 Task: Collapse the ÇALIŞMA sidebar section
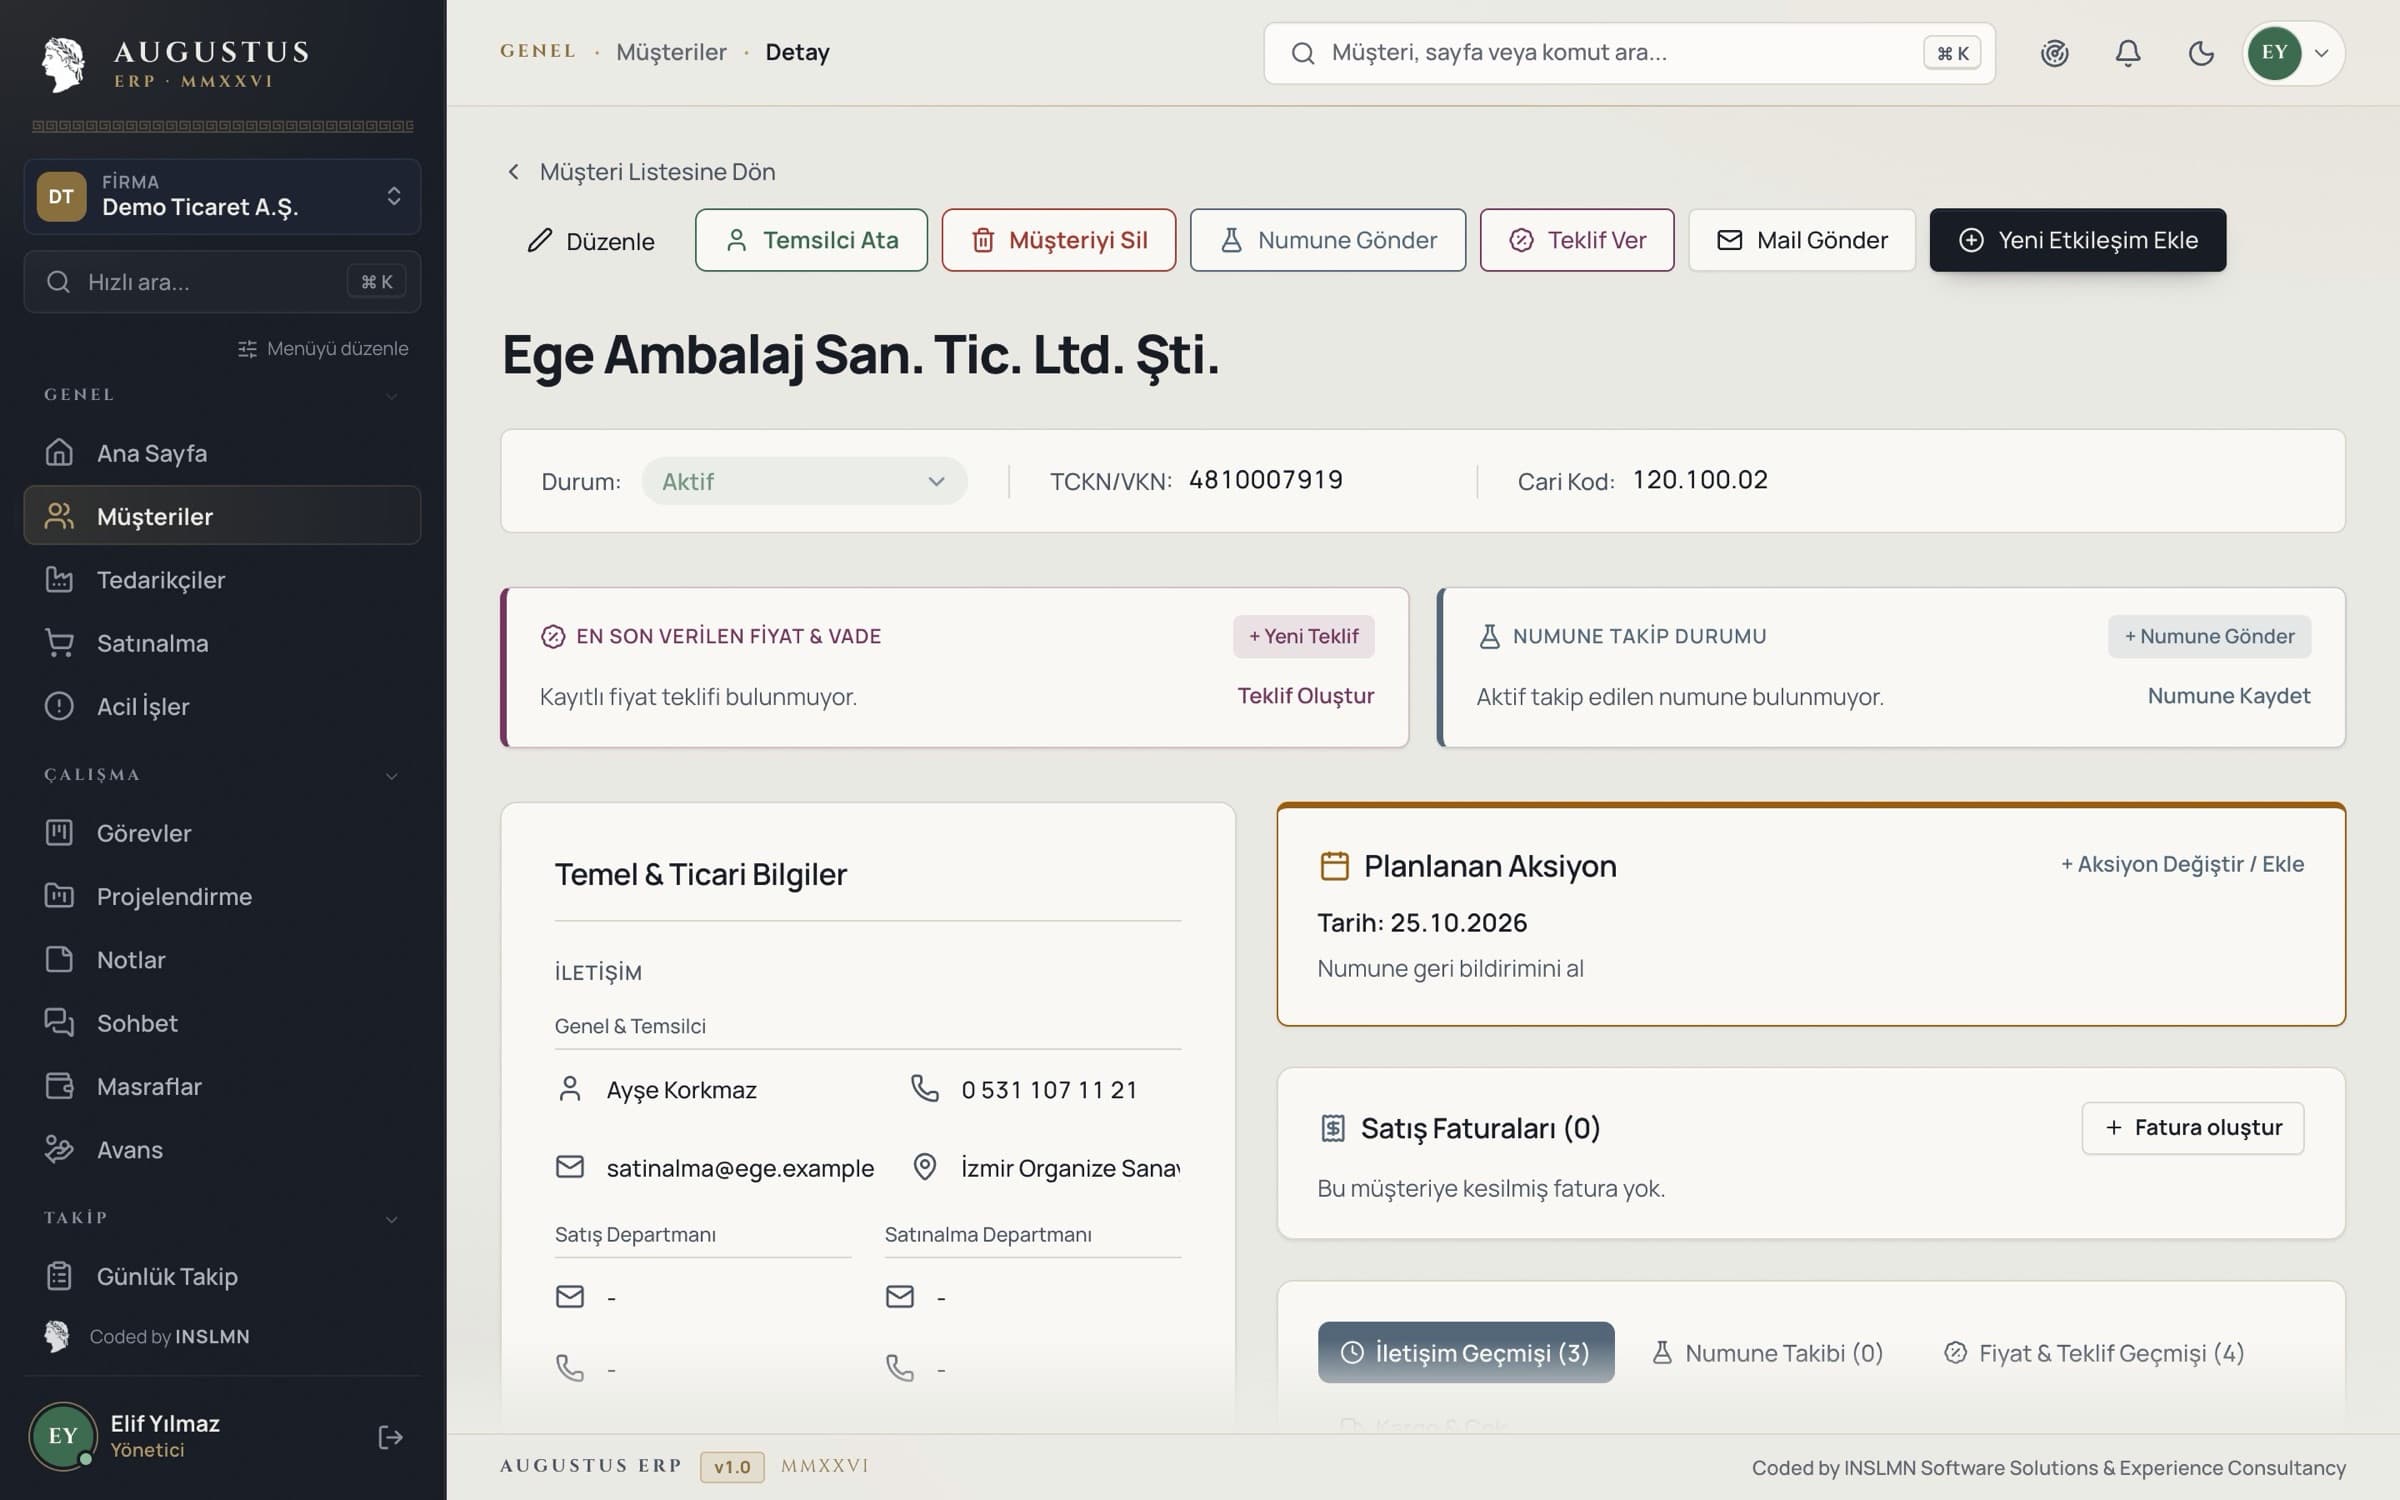392,776
